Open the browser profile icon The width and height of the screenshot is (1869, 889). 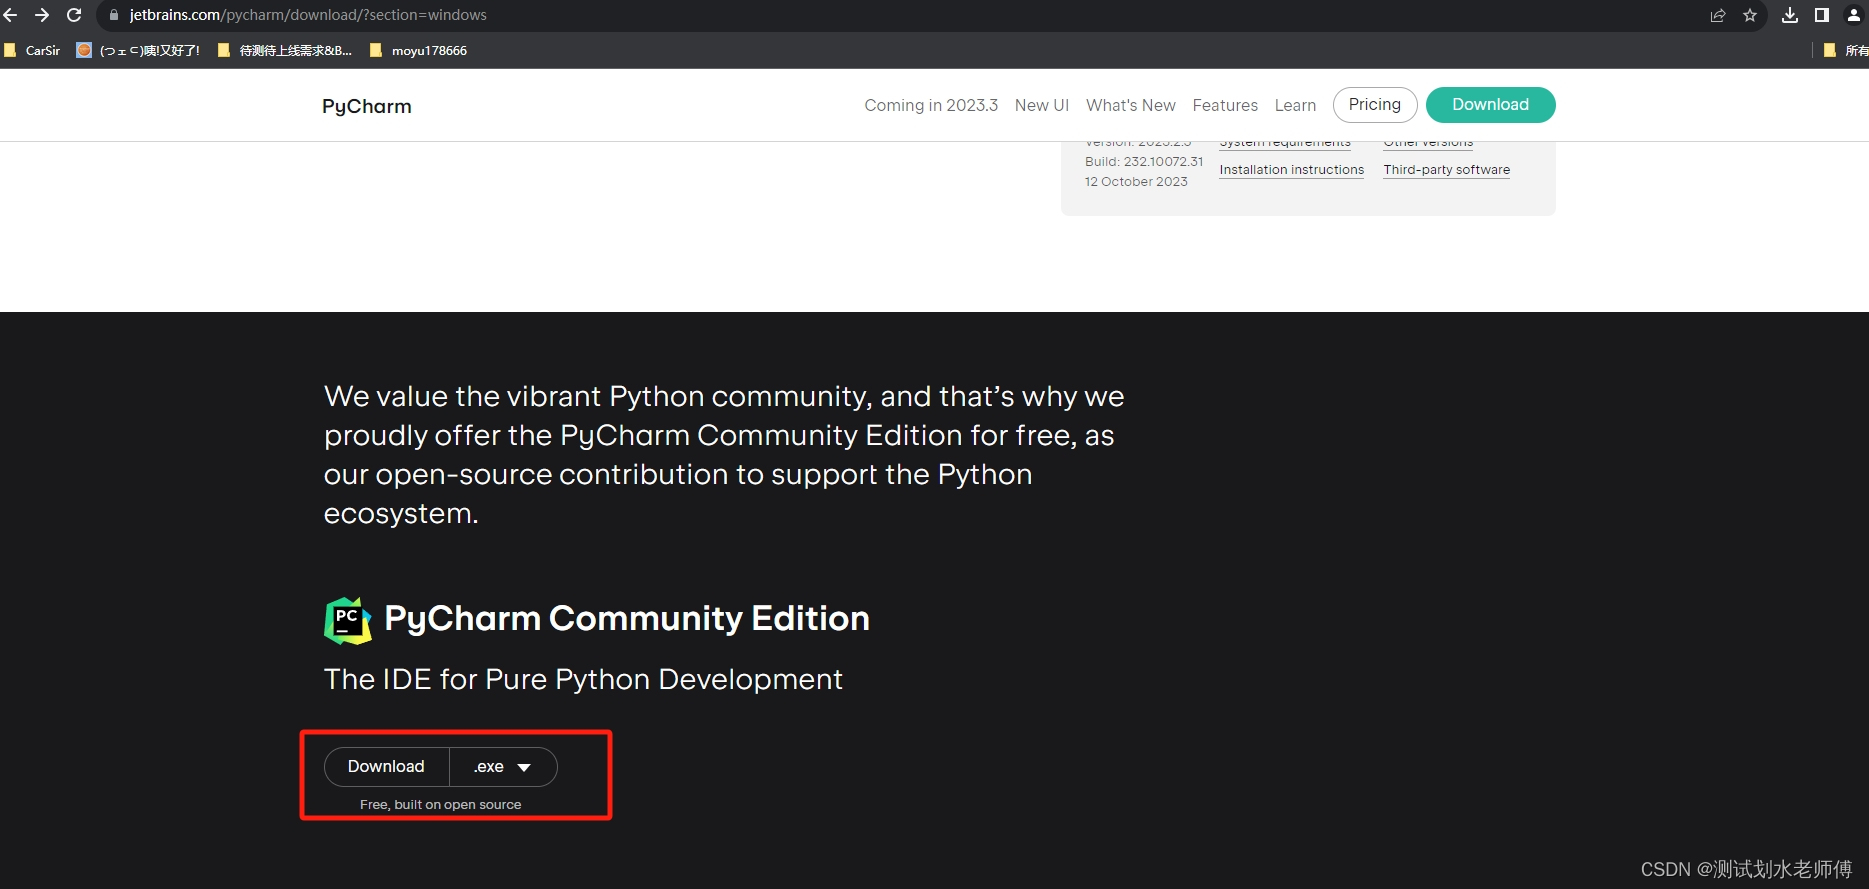tap(1853, 15)
